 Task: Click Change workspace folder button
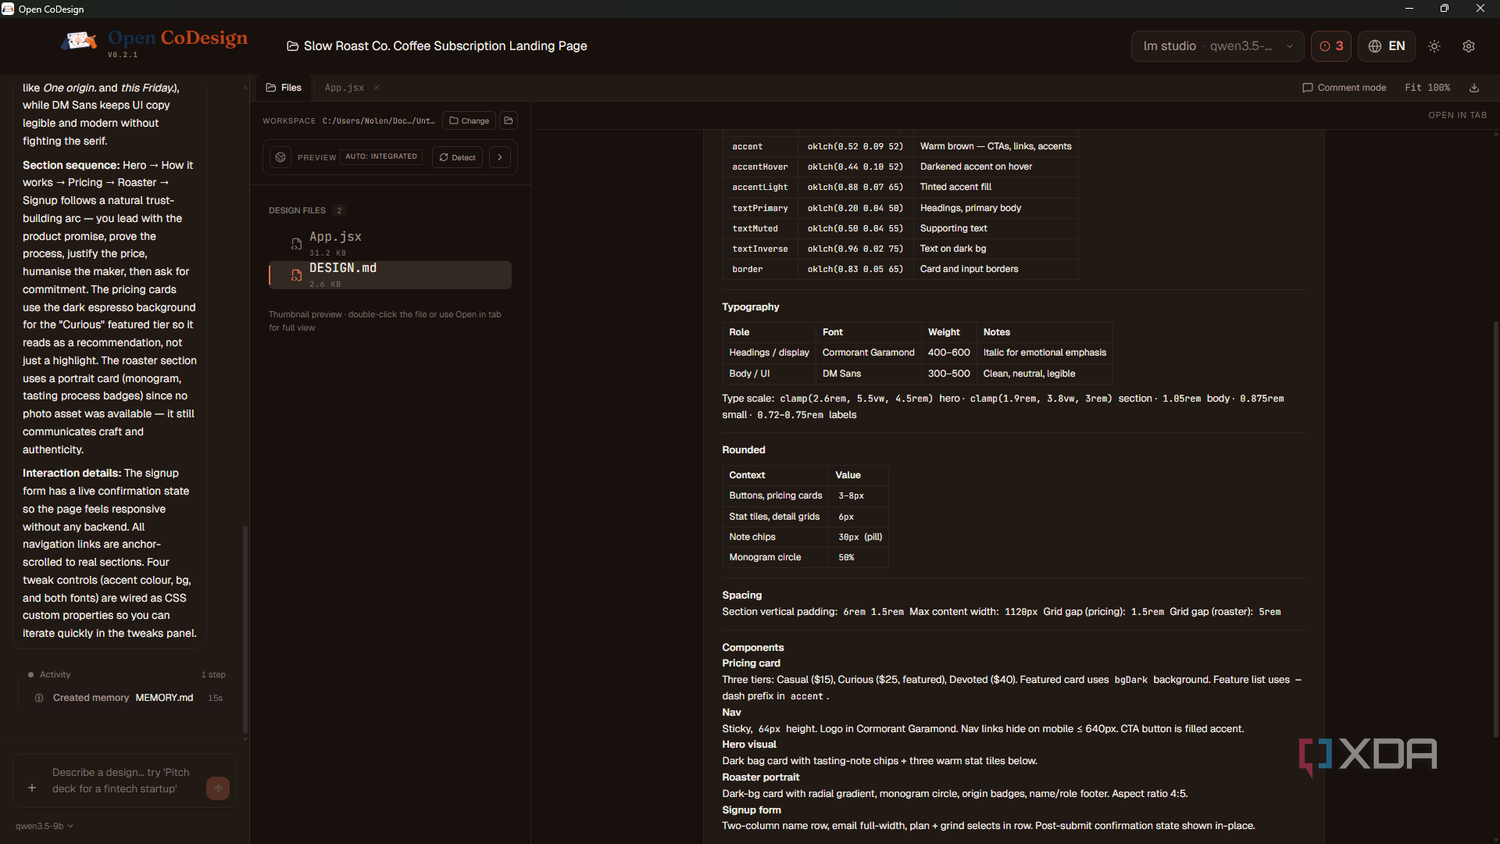pos(469,121)
